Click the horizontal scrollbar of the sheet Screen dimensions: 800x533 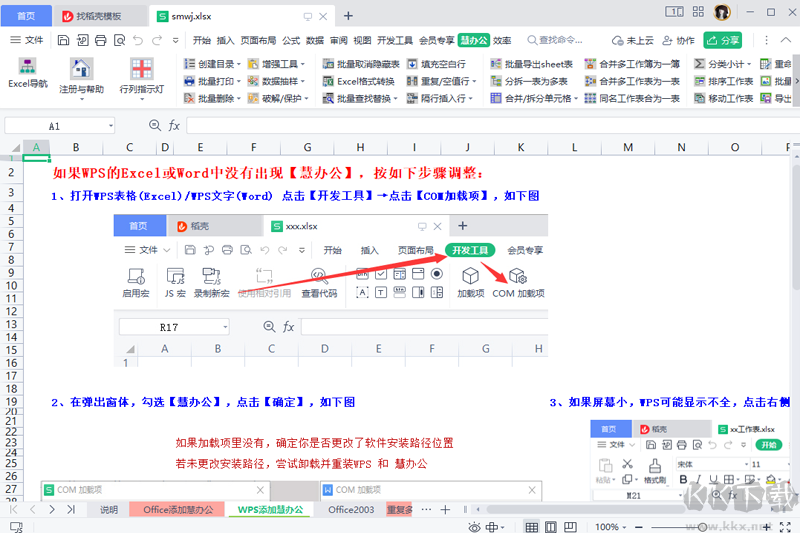[x=585, y=509]
